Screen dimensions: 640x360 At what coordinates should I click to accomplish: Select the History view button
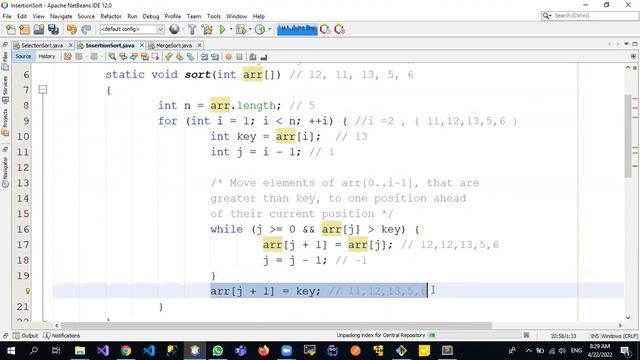[x=47, y=57]
